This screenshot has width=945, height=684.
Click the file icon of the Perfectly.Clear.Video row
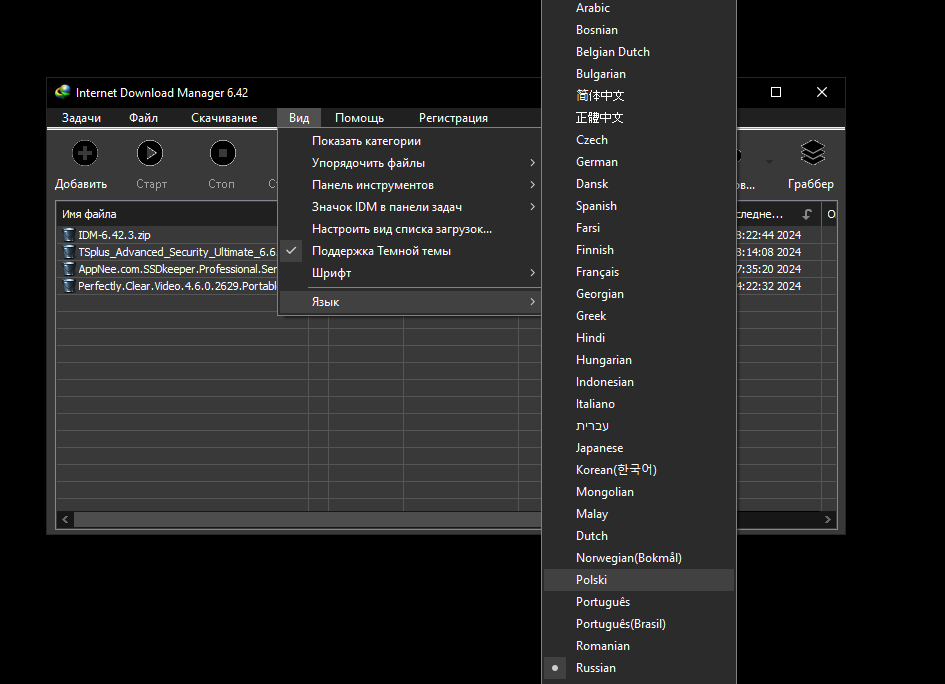[x=69, y=285]
